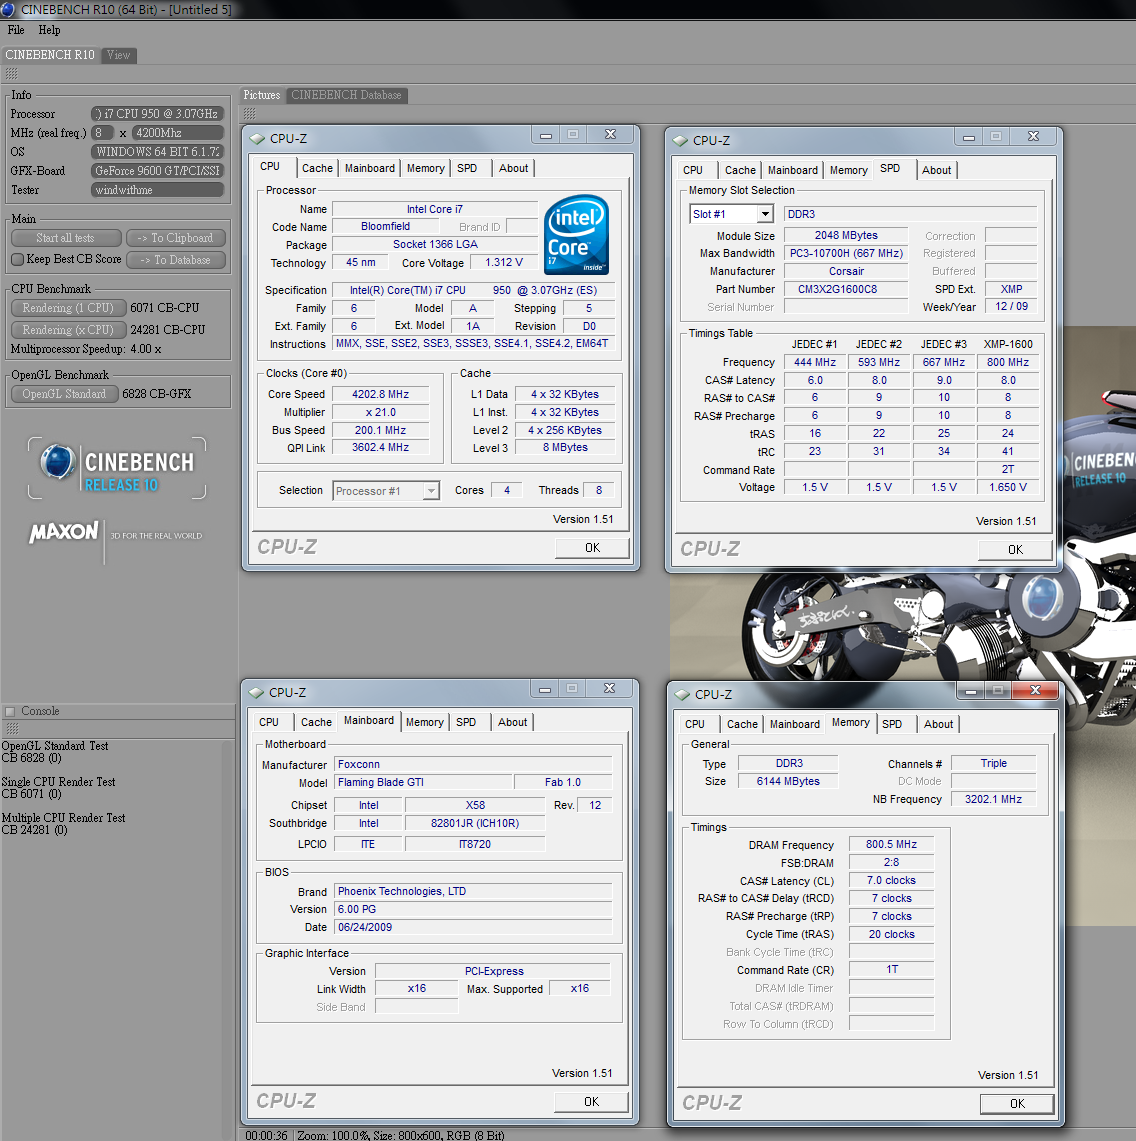Minimize the CPU-Z Motherboard info window
This screenshot has width=1136, height=1141.
[545, 688]
